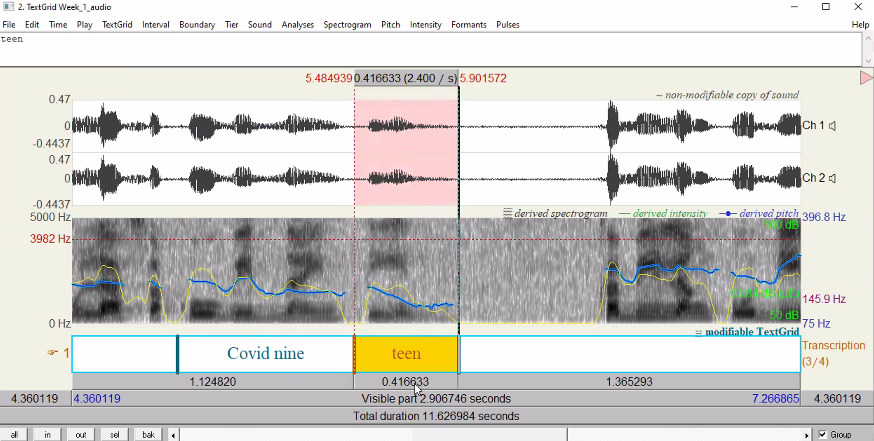
Task: Toggle the Group checkbox
Action: point(822,434)
